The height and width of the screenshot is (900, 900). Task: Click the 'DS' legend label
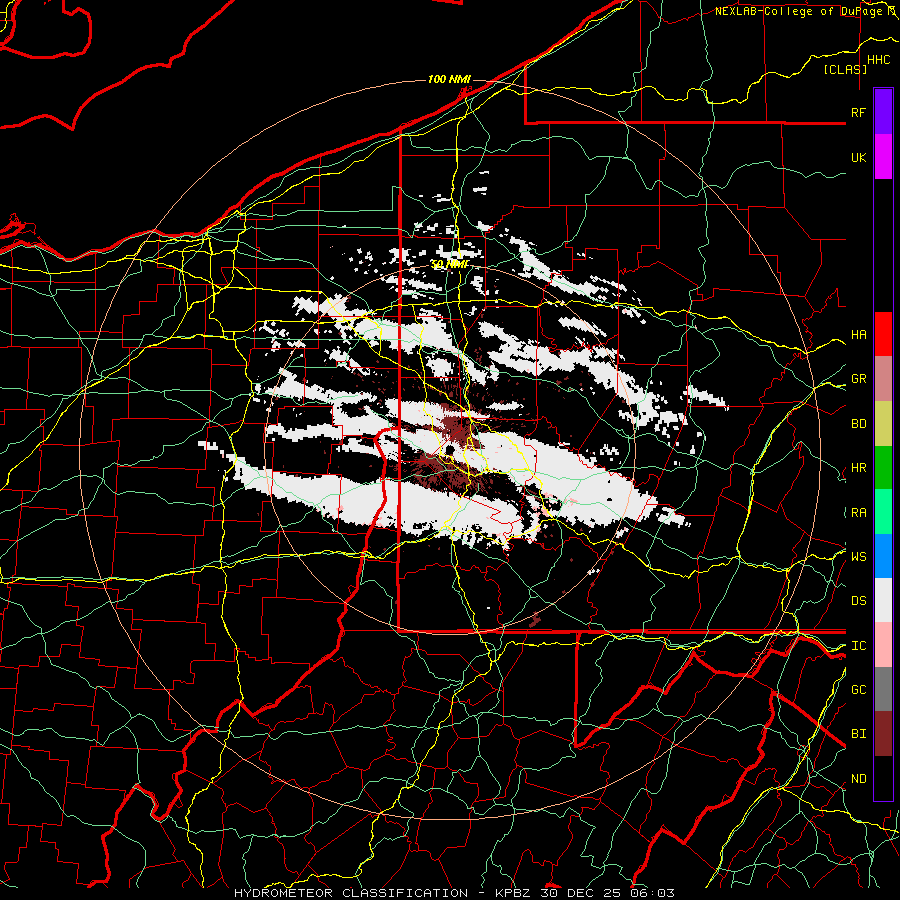click(858, 601)
